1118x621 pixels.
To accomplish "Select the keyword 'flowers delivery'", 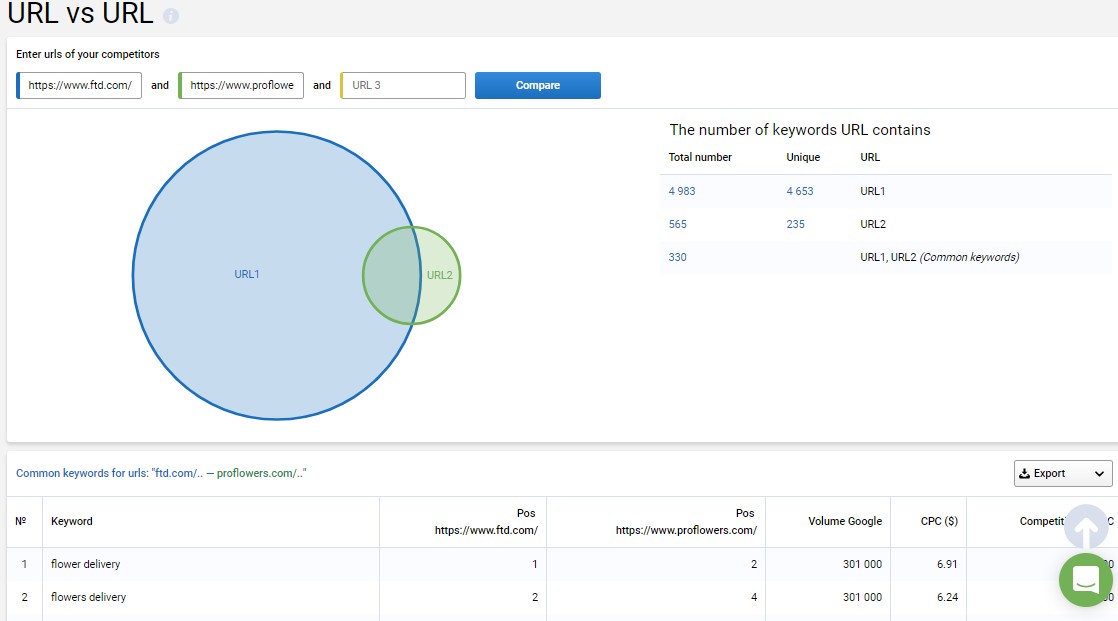I will coord(88,597).
